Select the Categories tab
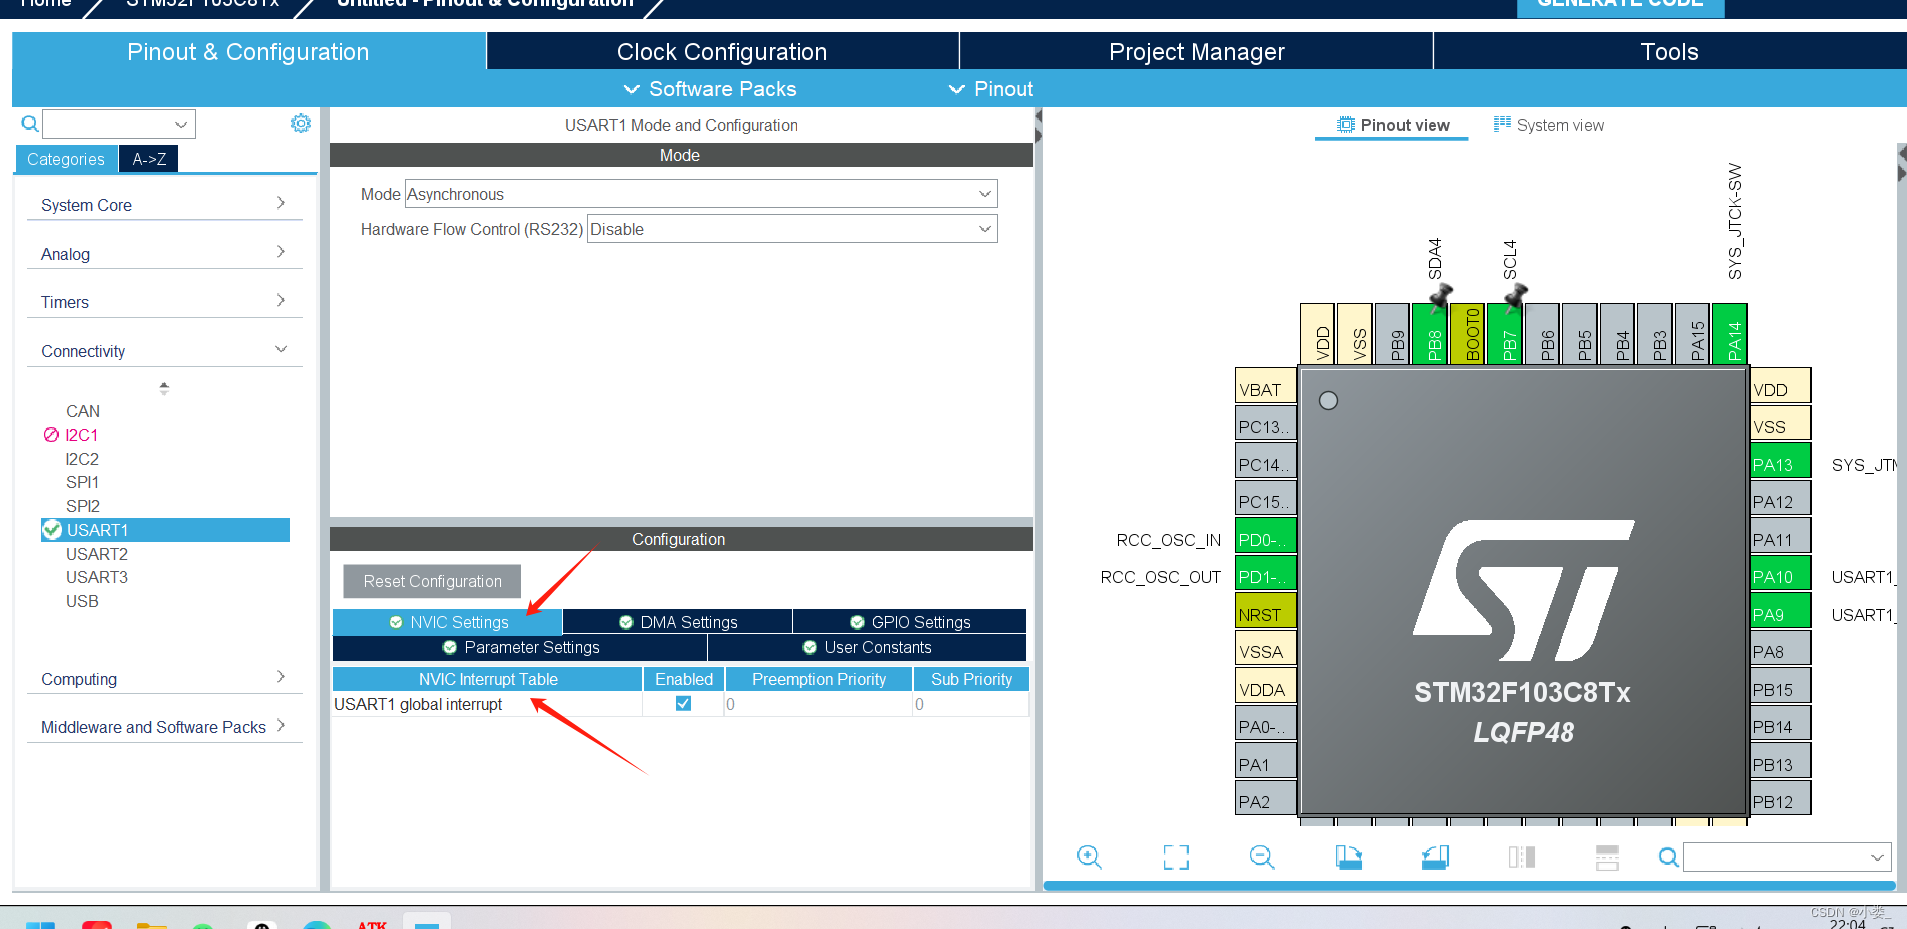Image resolution: width=1907 pixels, height=929 pixels. (x=66, y=158)
